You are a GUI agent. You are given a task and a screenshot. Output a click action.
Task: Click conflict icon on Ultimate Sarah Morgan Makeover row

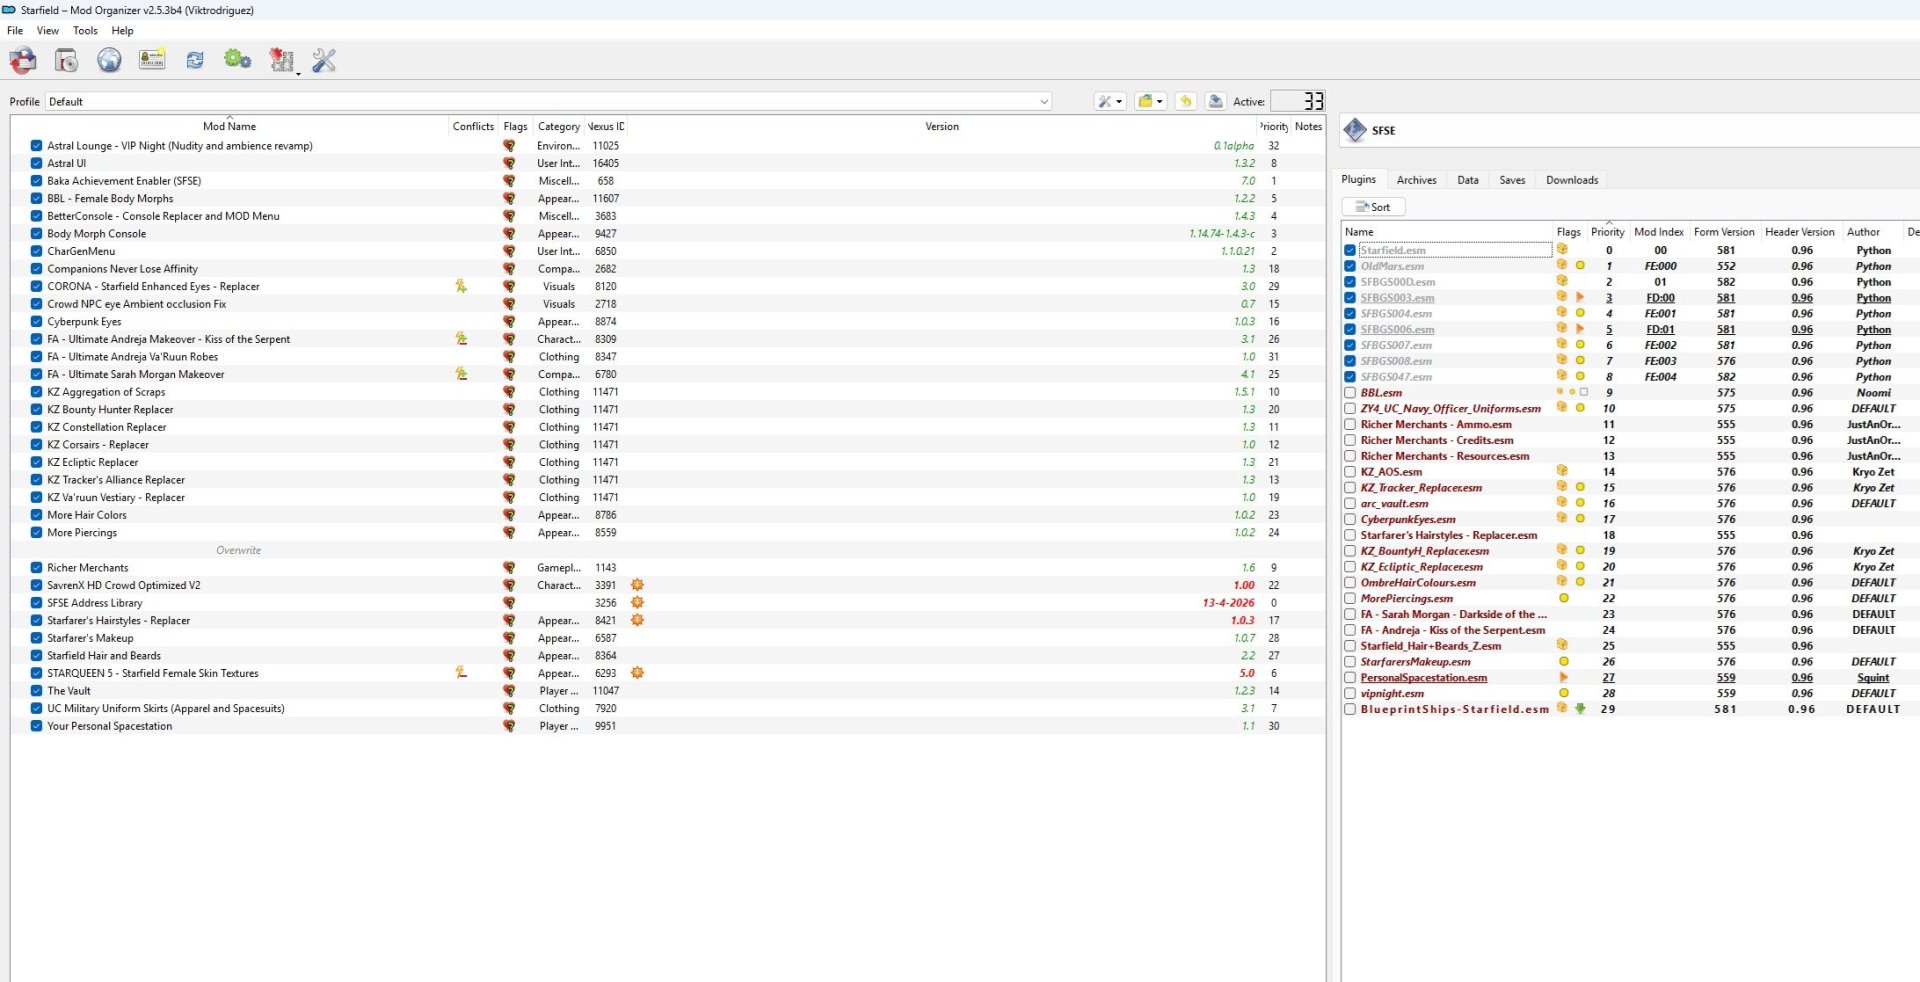[461, 374]
